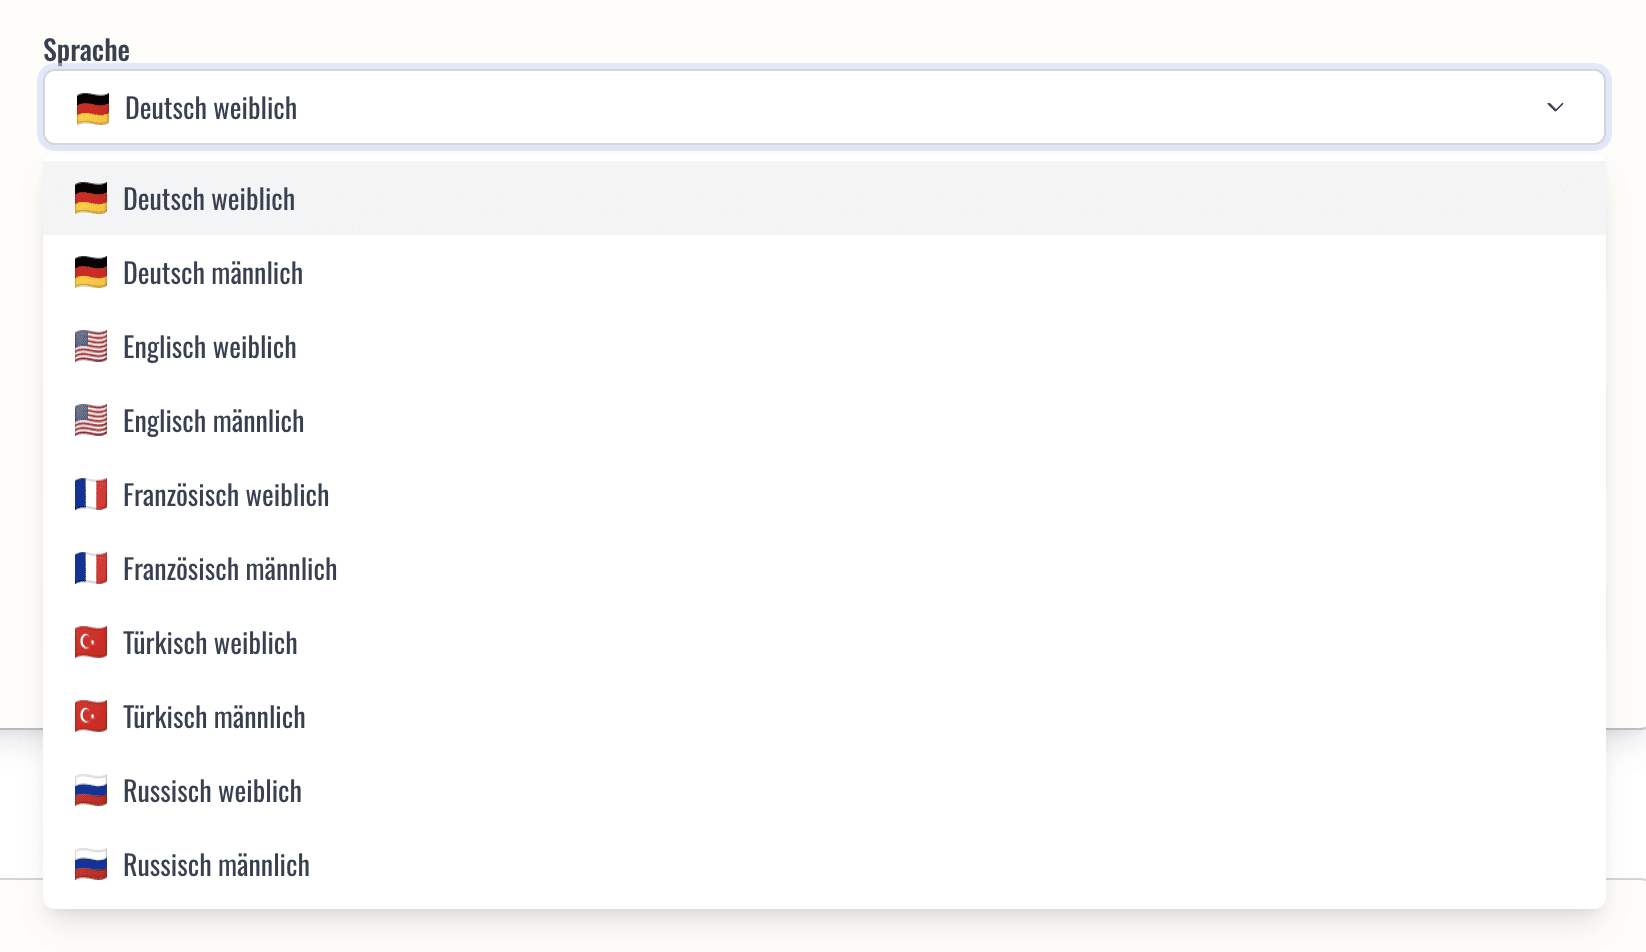Viewport: 1646px width, 952px height.
Task: Click the Turkish flag beside Türkisch weiblich
Action: coord(91,643)
